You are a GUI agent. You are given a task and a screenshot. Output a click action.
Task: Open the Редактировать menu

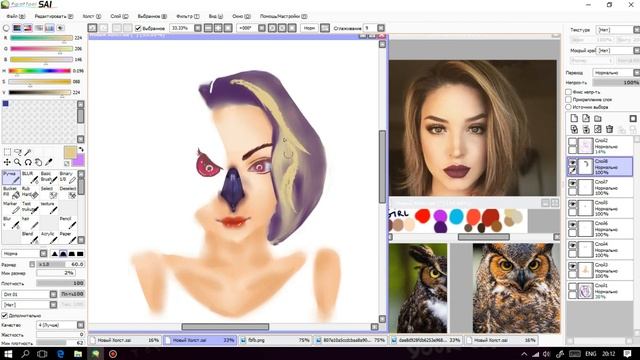[53, 16]
